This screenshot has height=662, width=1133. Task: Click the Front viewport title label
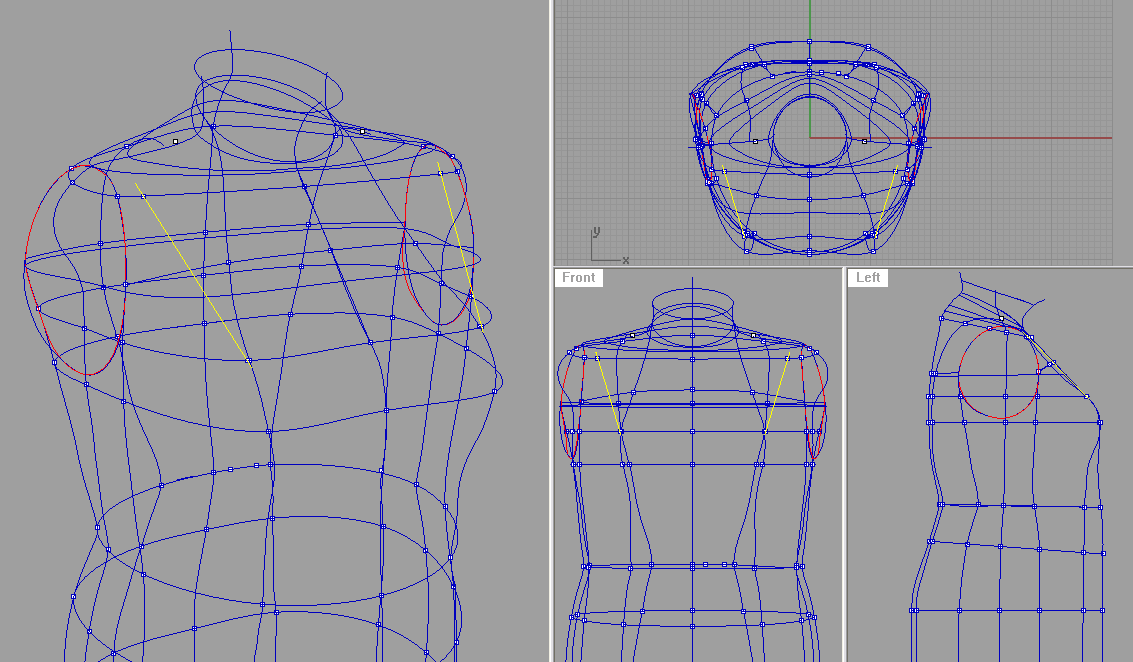coord(578,278)
